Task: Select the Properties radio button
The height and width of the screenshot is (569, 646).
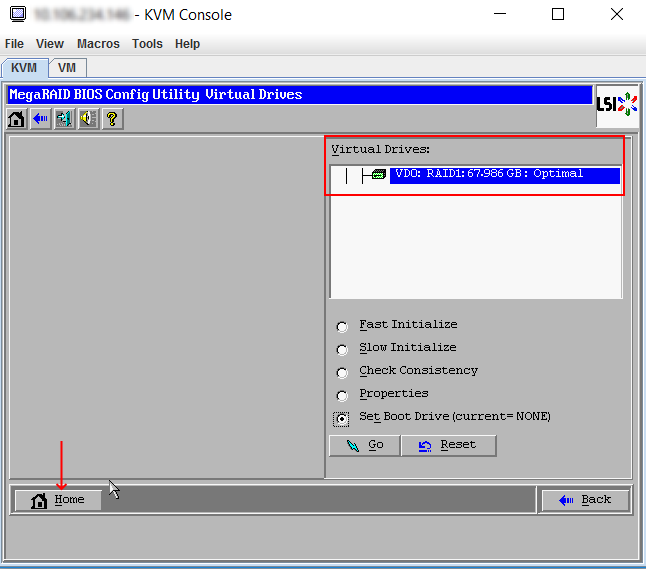Action: click(x=342, y=396)
